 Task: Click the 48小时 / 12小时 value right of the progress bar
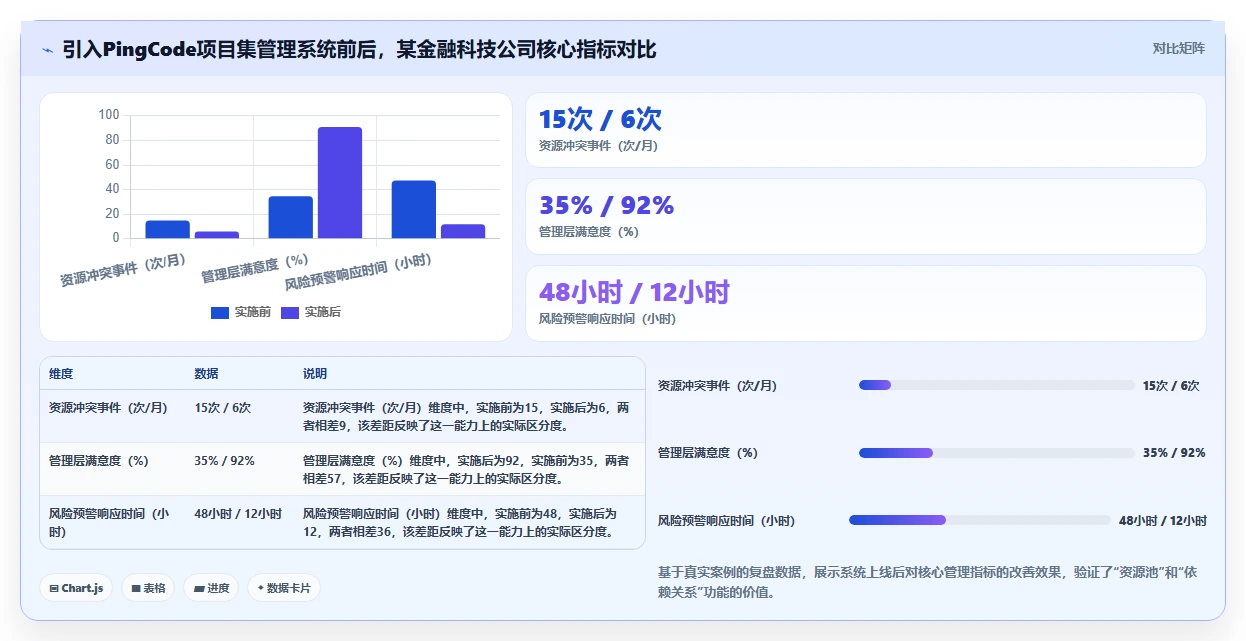tap(1163, 521)
